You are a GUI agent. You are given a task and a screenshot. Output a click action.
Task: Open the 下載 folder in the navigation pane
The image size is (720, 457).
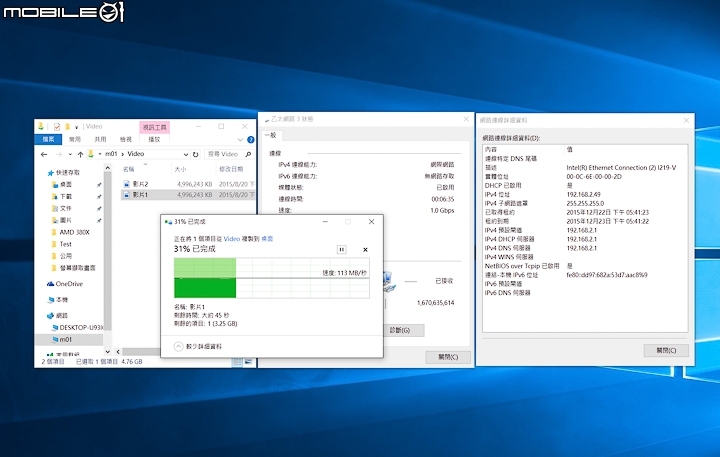[66, 196]
